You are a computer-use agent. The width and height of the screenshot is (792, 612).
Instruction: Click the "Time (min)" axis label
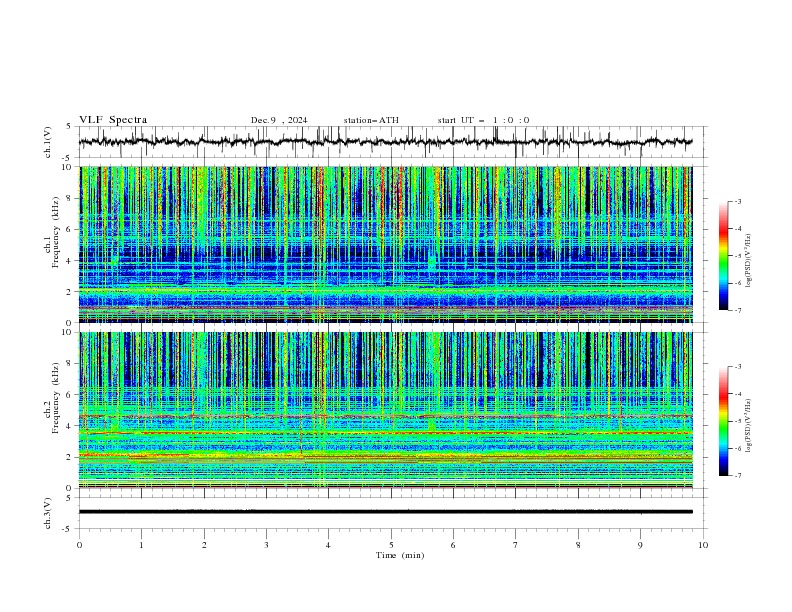pos(400,555)
